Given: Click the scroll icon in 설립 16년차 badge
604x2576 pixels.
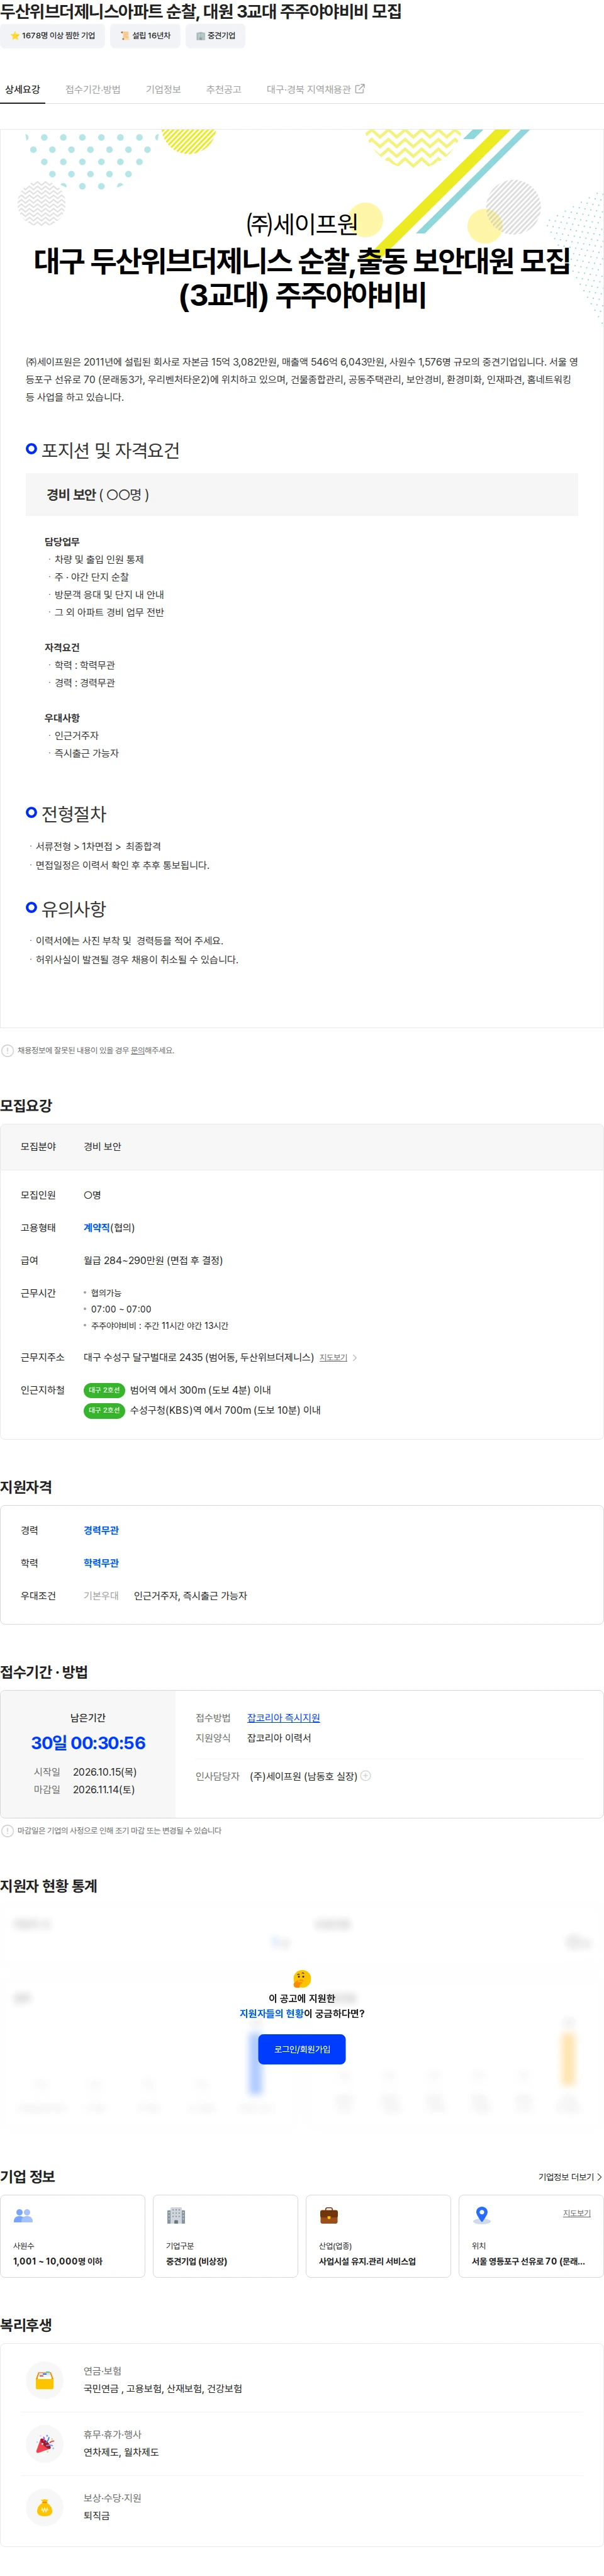Looking at the screenshot, I should click(x=125, y=35).
